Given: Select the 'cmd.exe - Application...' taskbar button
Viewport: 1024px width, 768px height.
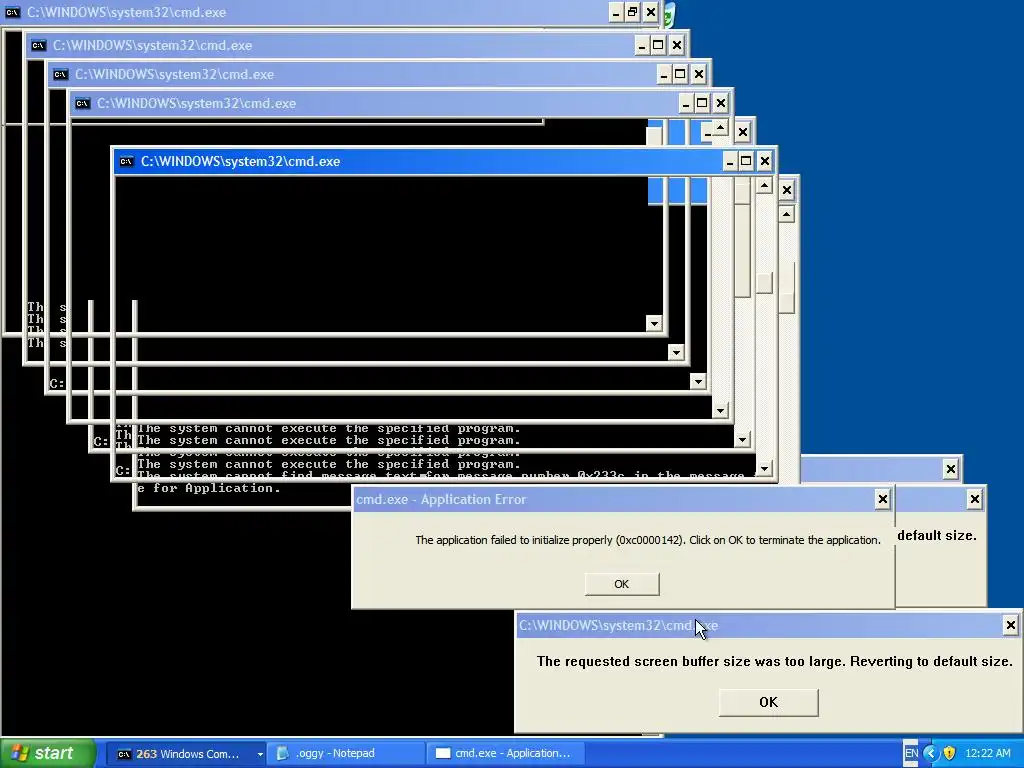Looking at the screenshot, I should coord(504,754).
